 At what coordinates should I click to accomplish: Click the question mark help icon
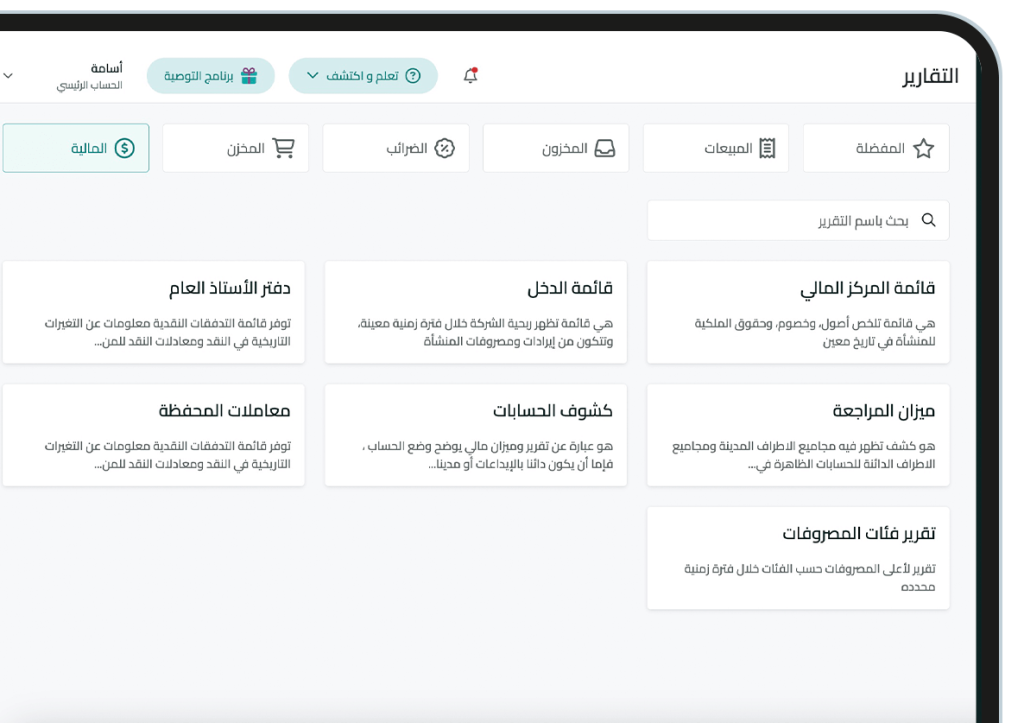click(x=413, y=76)
